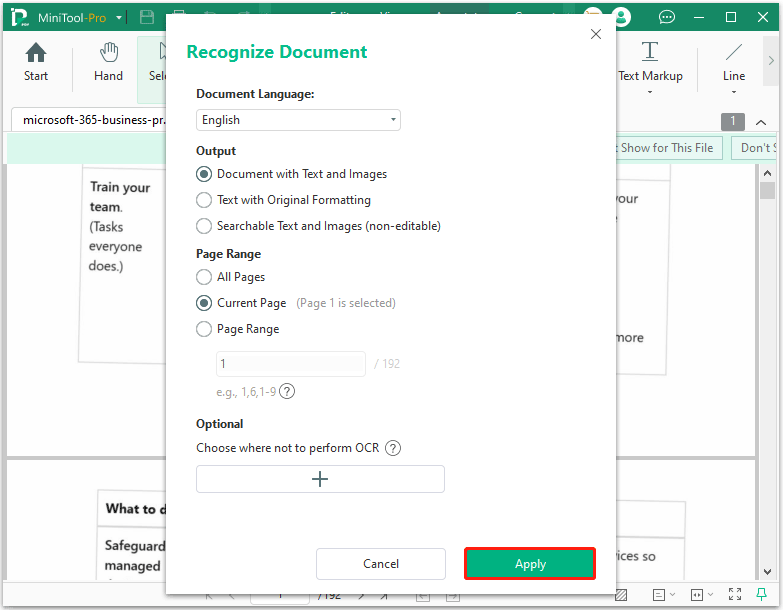Viewport: 783px width, 610px height.
Task: Click the page count badge showing 1
Action: 733,121
